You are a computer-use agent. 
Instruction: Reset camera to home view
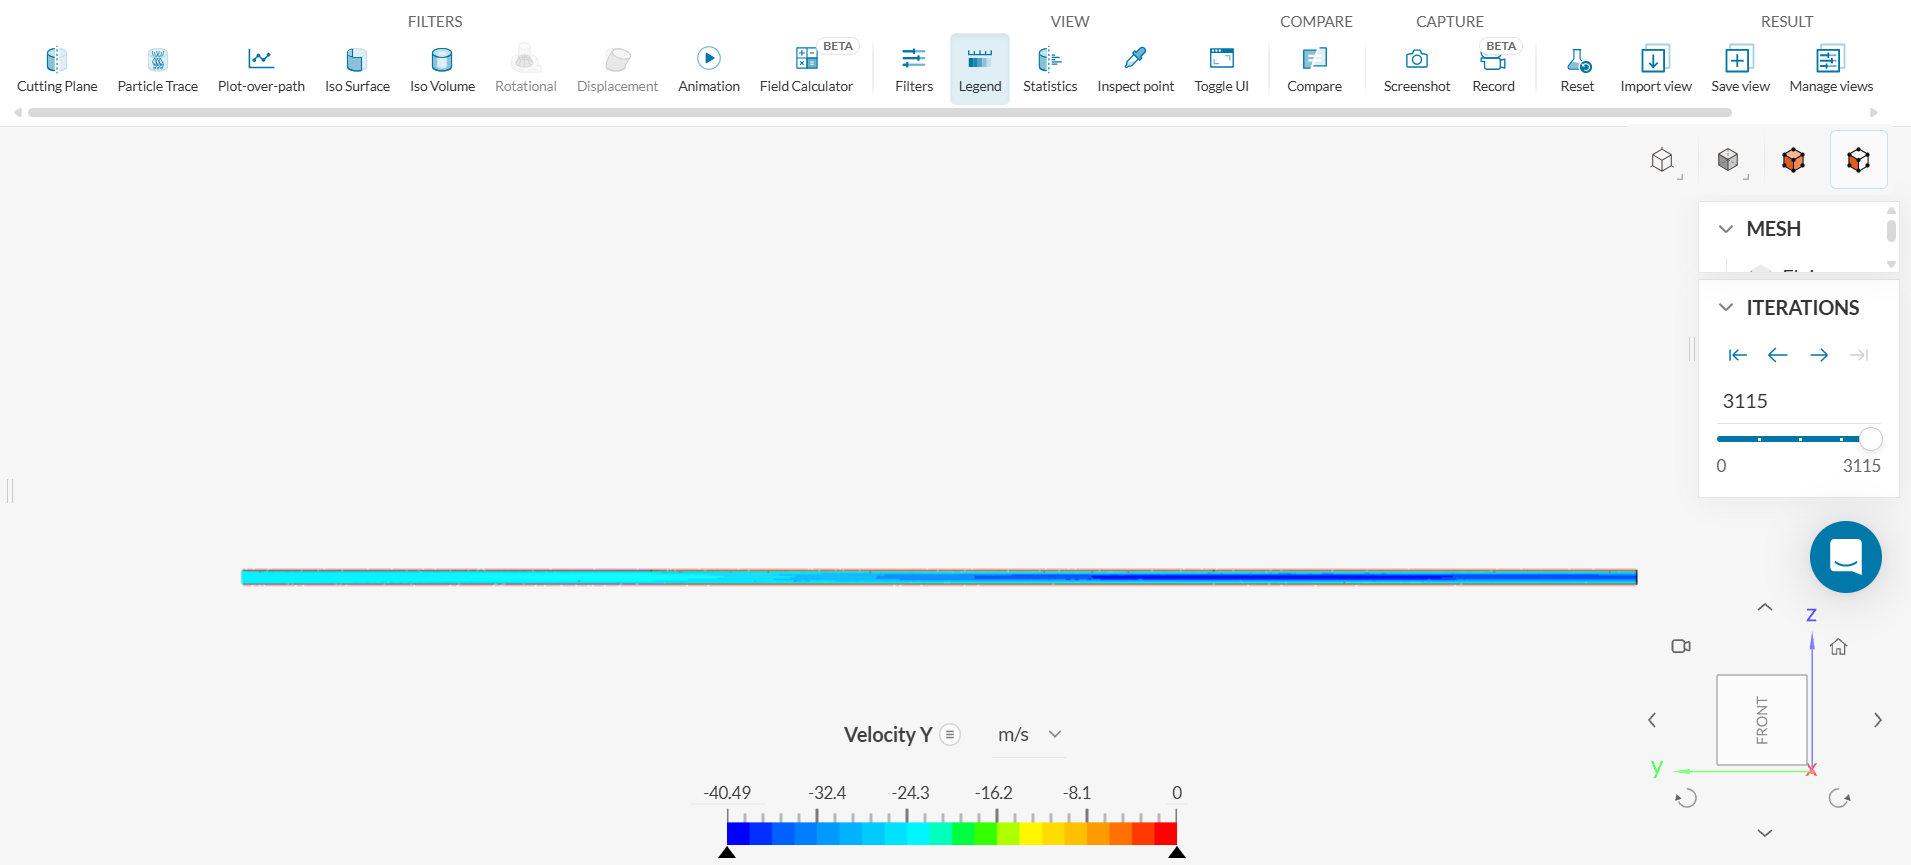point(1838,647)
